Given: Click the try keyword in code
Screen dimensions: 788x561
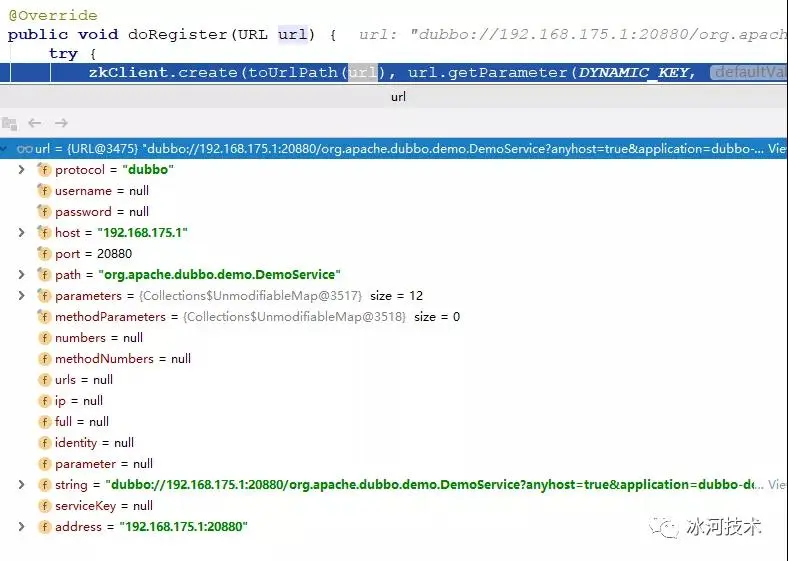Looking at the screenshot, I should (x=63, y=53).
